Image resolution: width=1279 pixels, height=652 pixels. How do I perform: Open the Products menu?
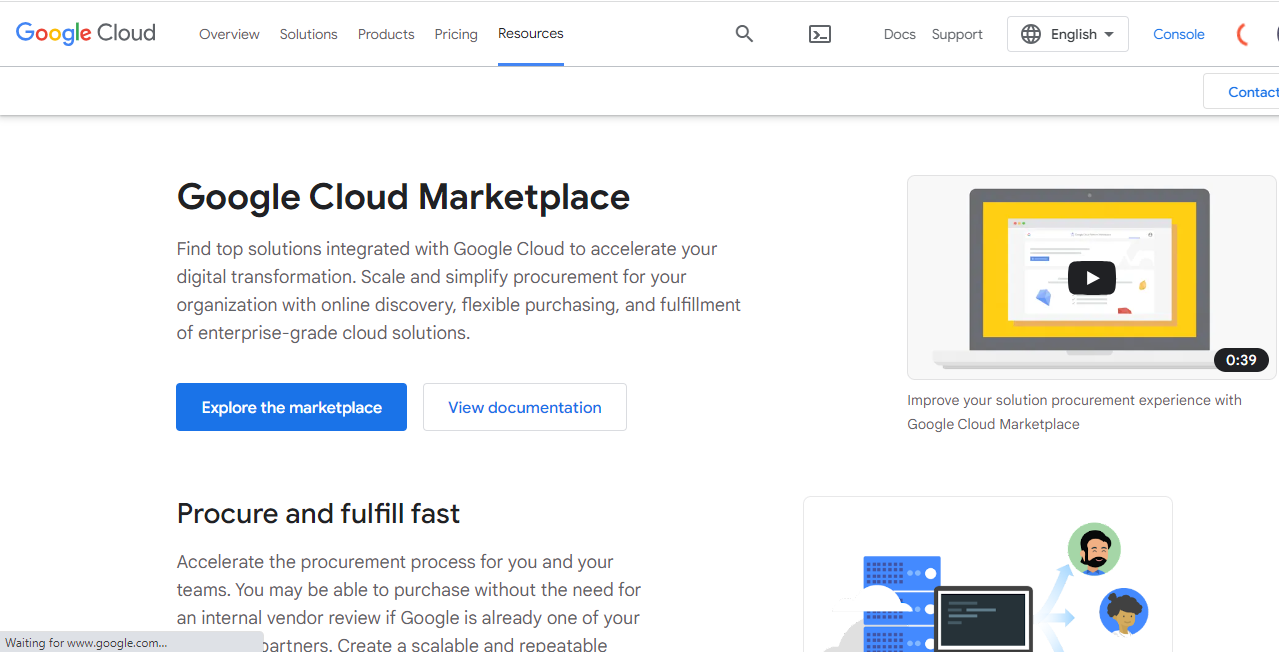click(x=386, y=34)
